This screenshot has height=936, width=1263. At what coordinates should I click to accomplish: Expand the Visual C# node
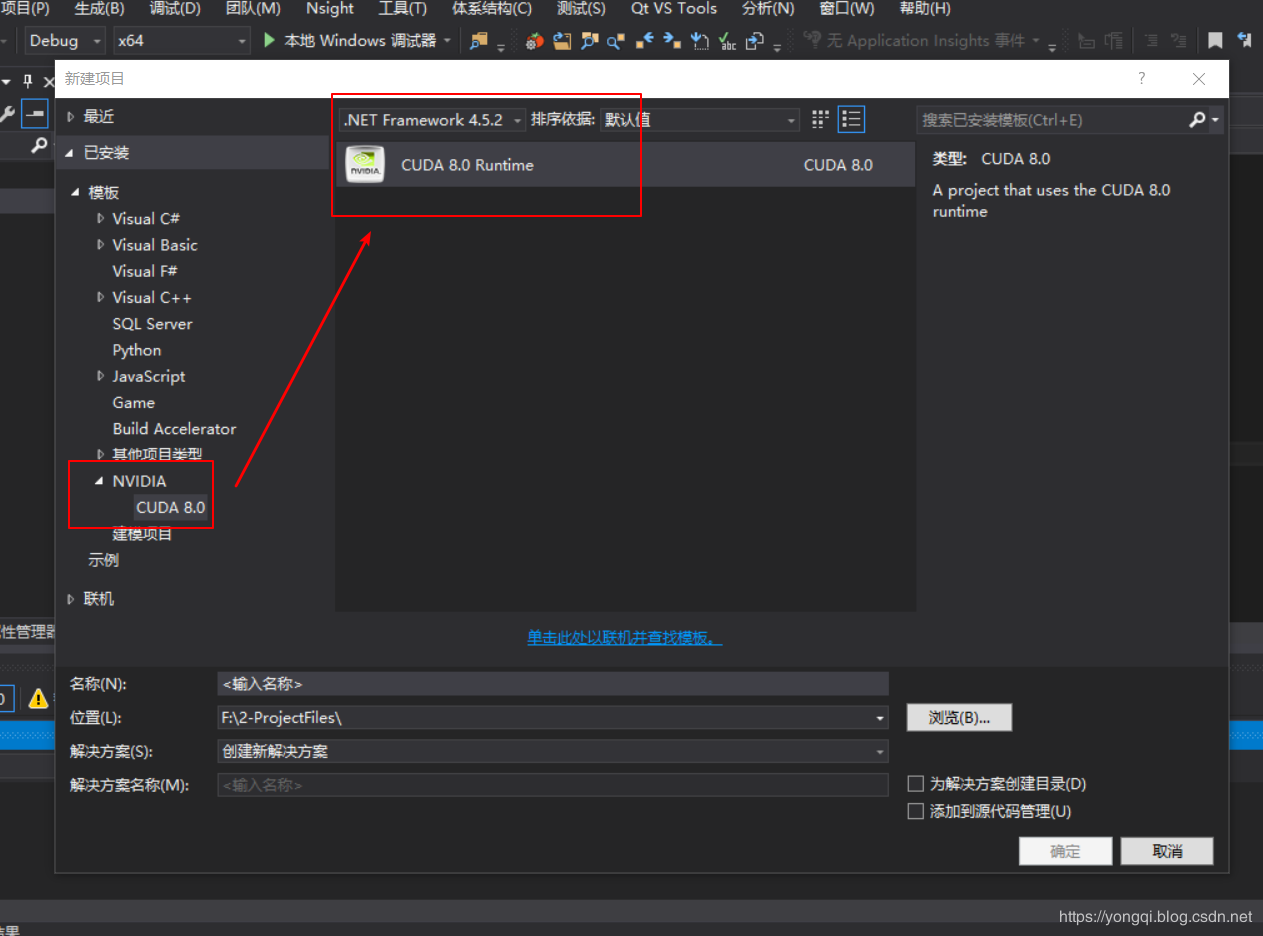101,218
